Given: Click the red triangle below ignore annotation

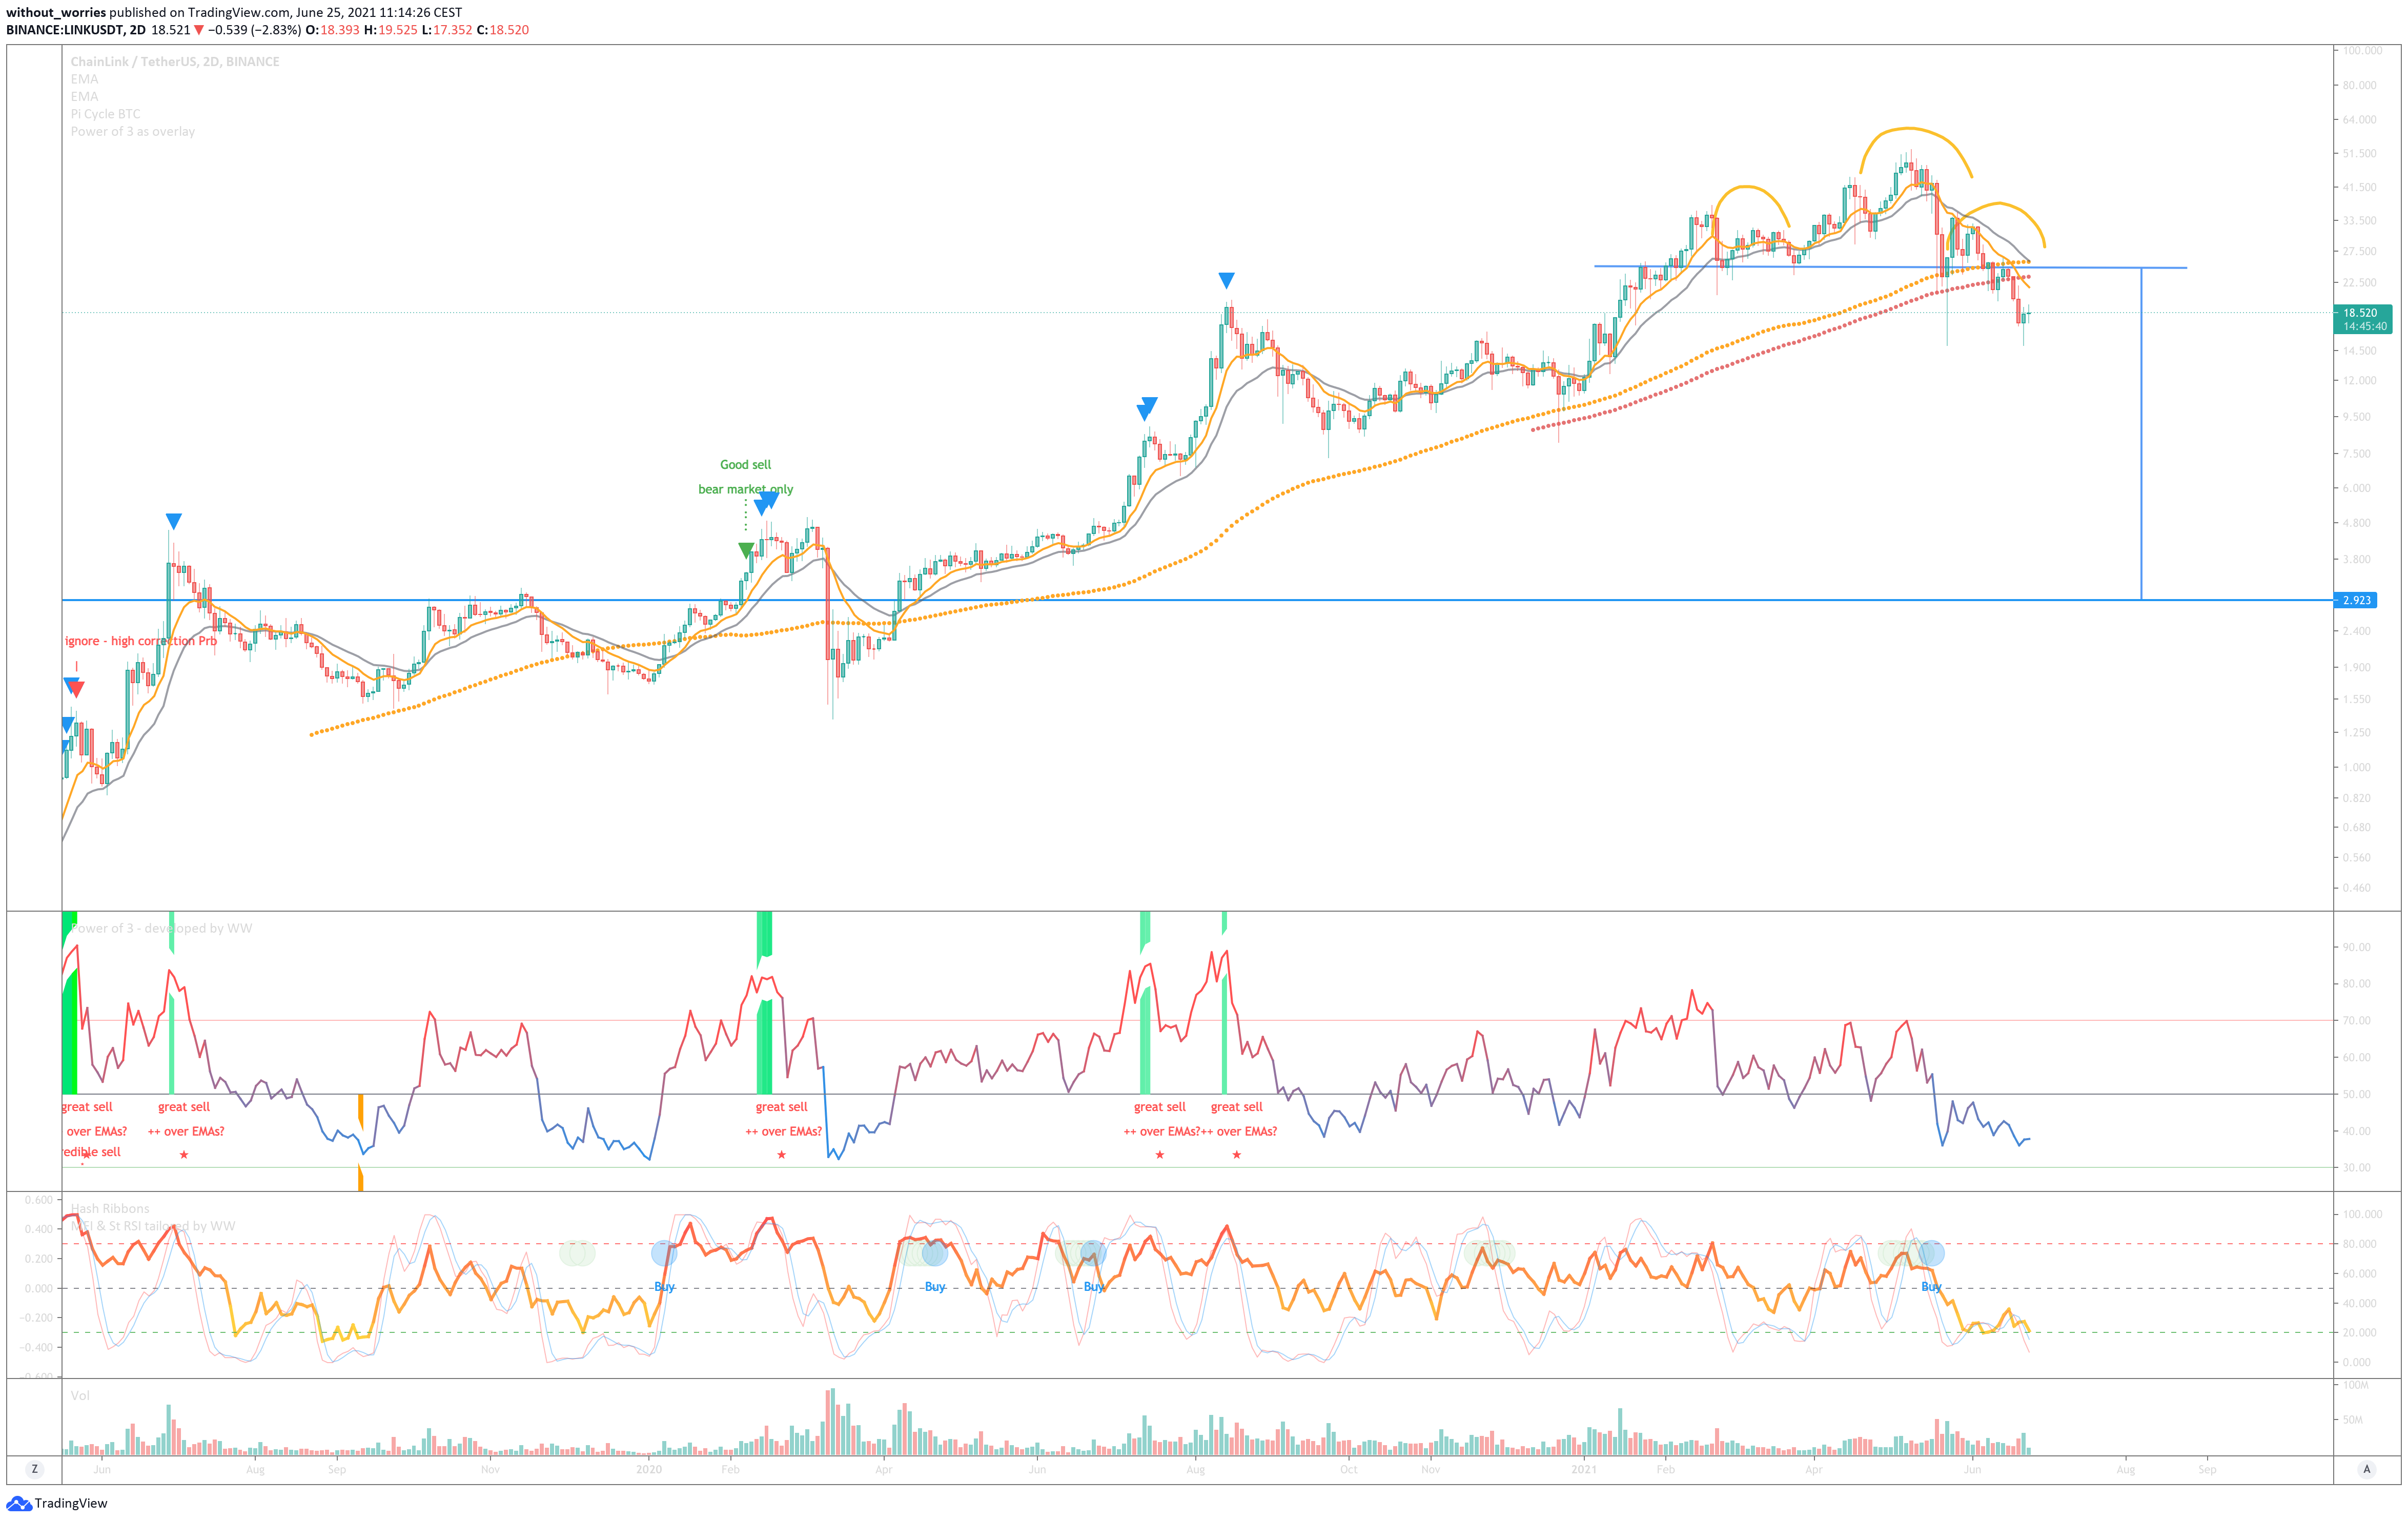Looking at the screenshot, I should pyautogui.click(x=77, y=689).
